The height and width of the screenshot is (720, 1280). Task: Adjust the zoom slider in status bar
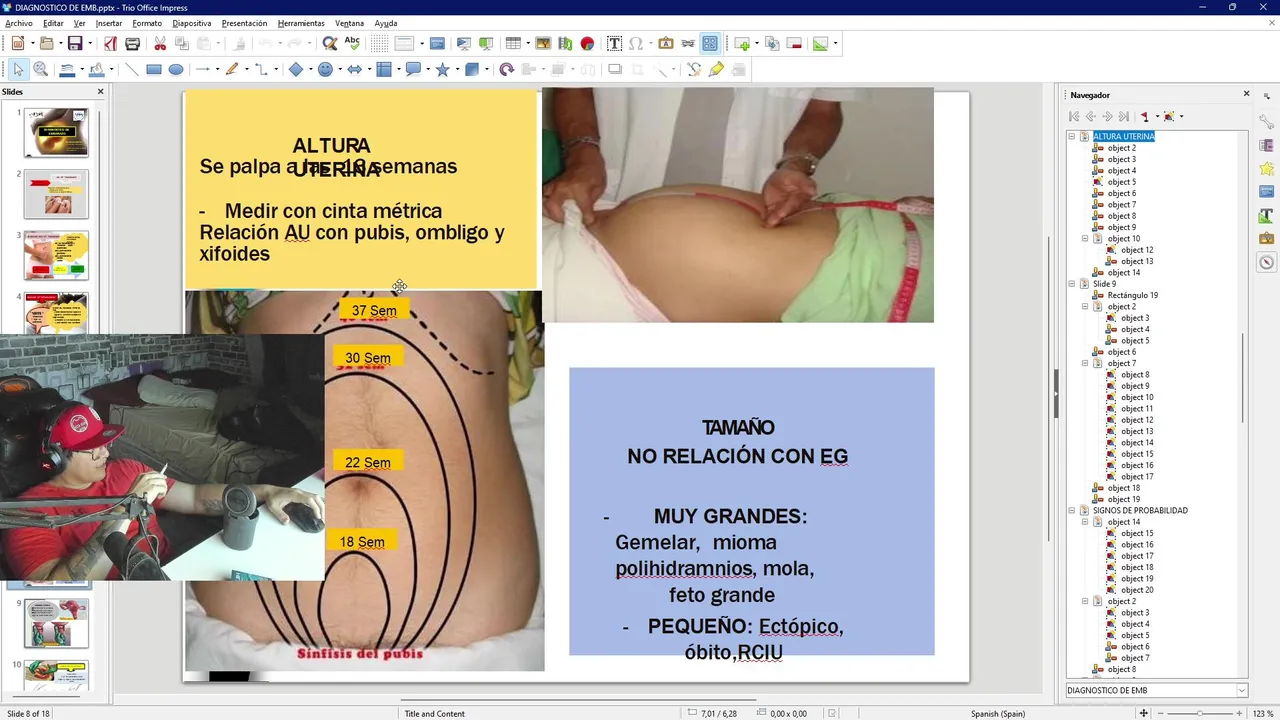point(1199,713)
